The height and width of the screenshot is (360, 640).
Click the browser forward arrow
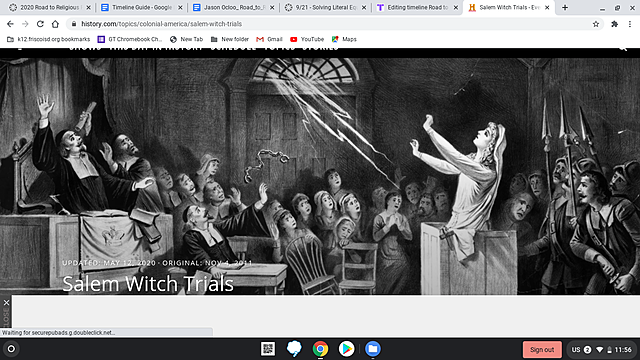25,24
